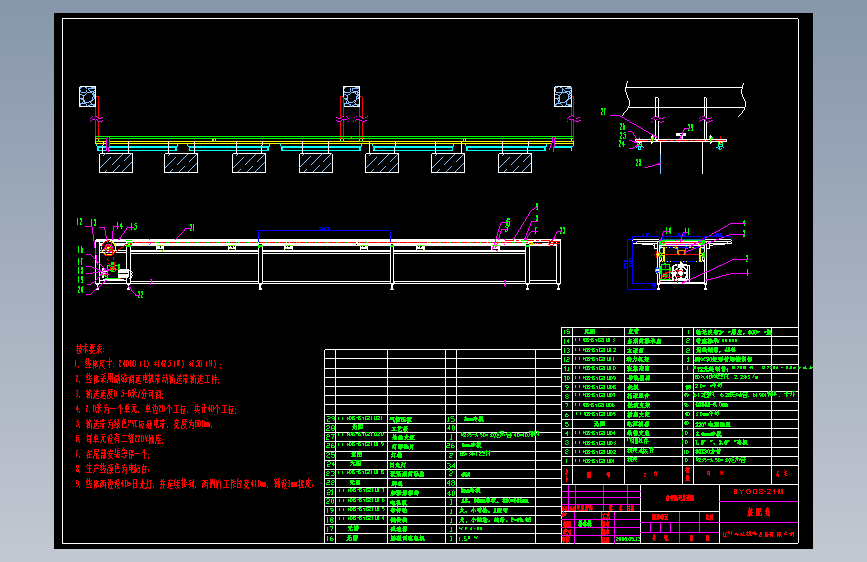Viewport: 867px width, 562px height.
Task: Select the first hatched workstation box from left
Action: [116, 163]
